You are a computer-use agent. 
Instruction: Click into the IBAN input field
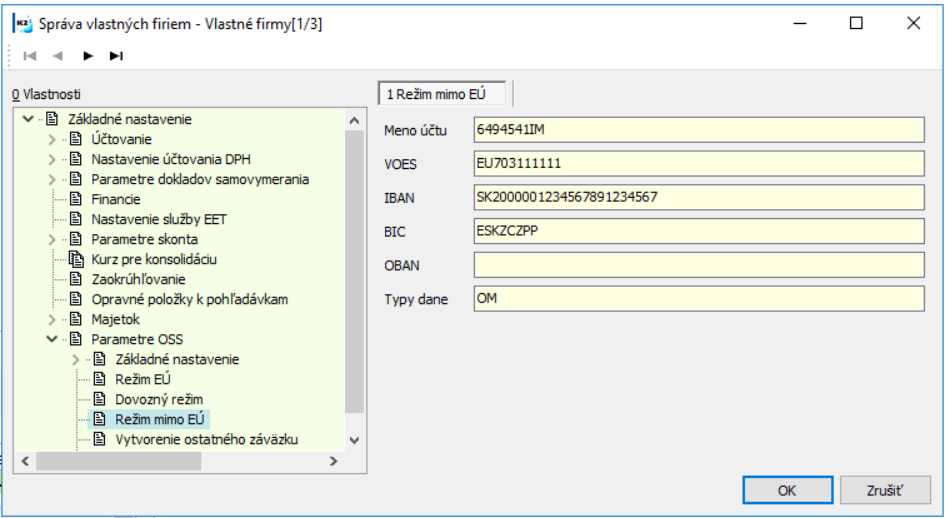pos(699,197)
